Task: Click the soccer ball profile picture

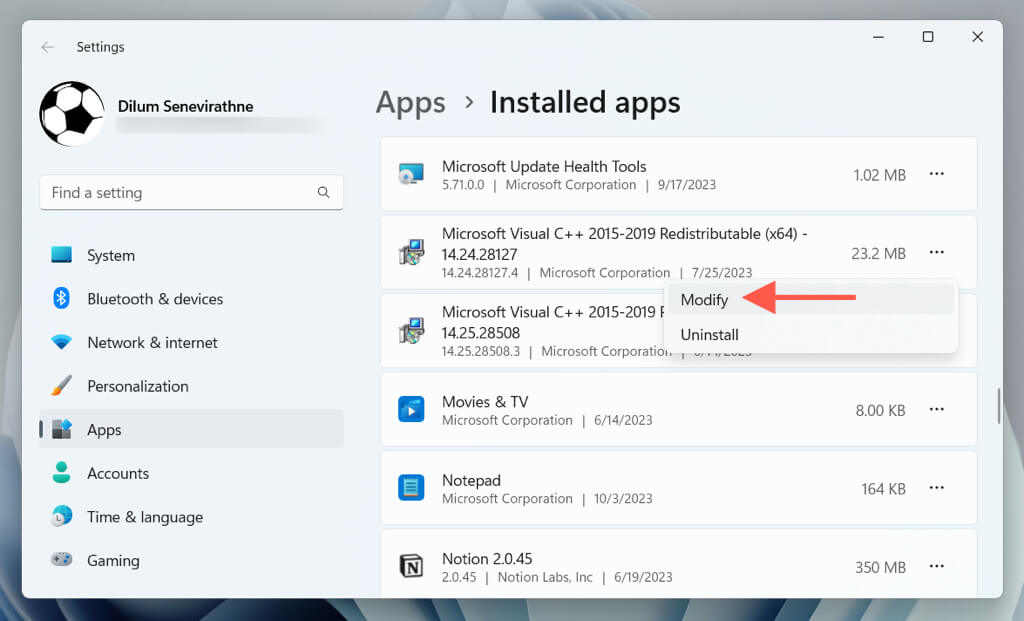Action: pos(72,114)
